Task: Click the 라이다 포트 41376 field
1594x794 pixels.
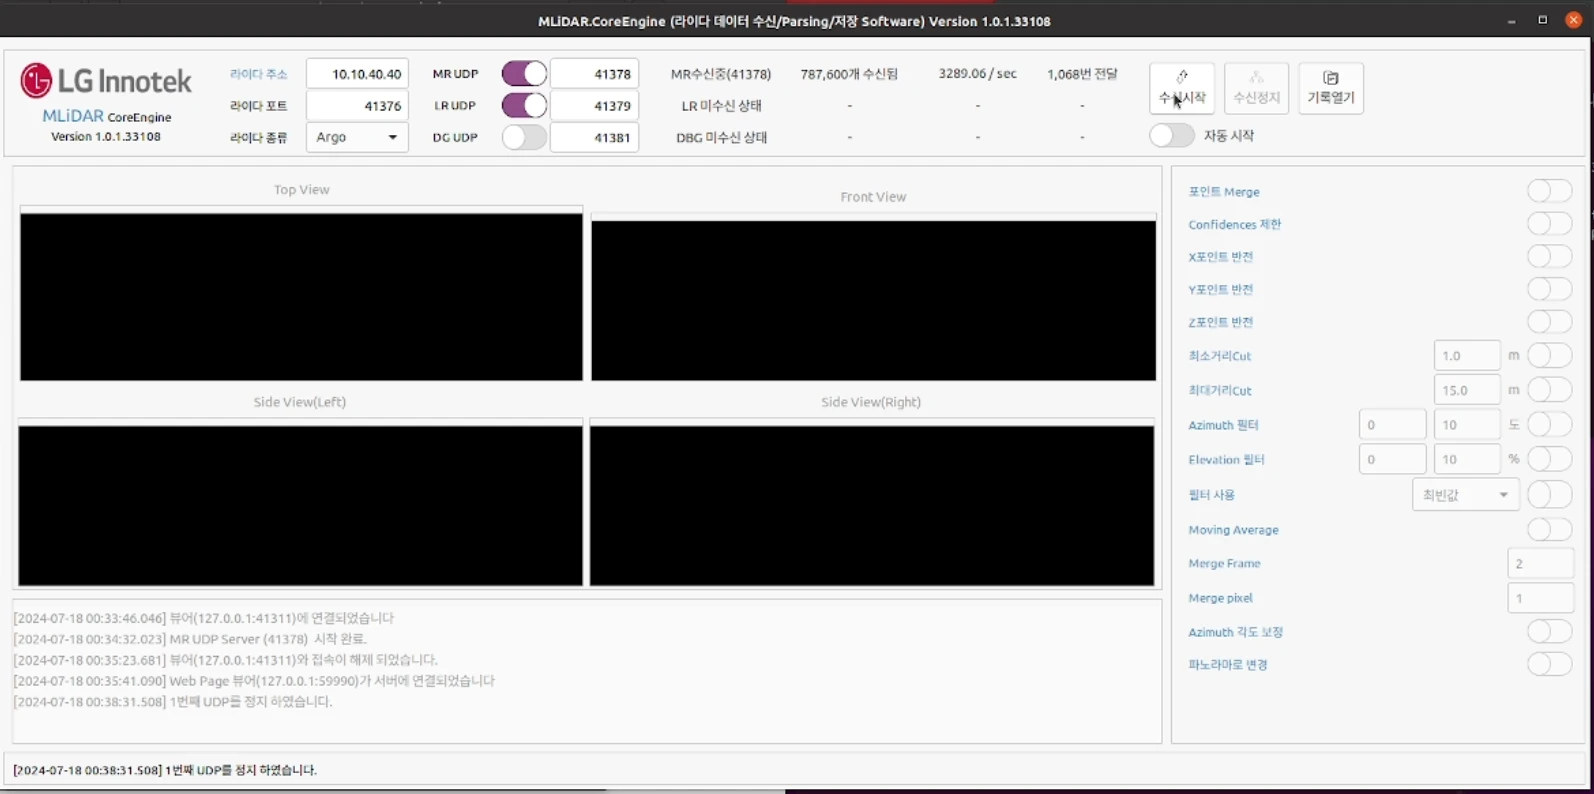Action: (357, 105)
